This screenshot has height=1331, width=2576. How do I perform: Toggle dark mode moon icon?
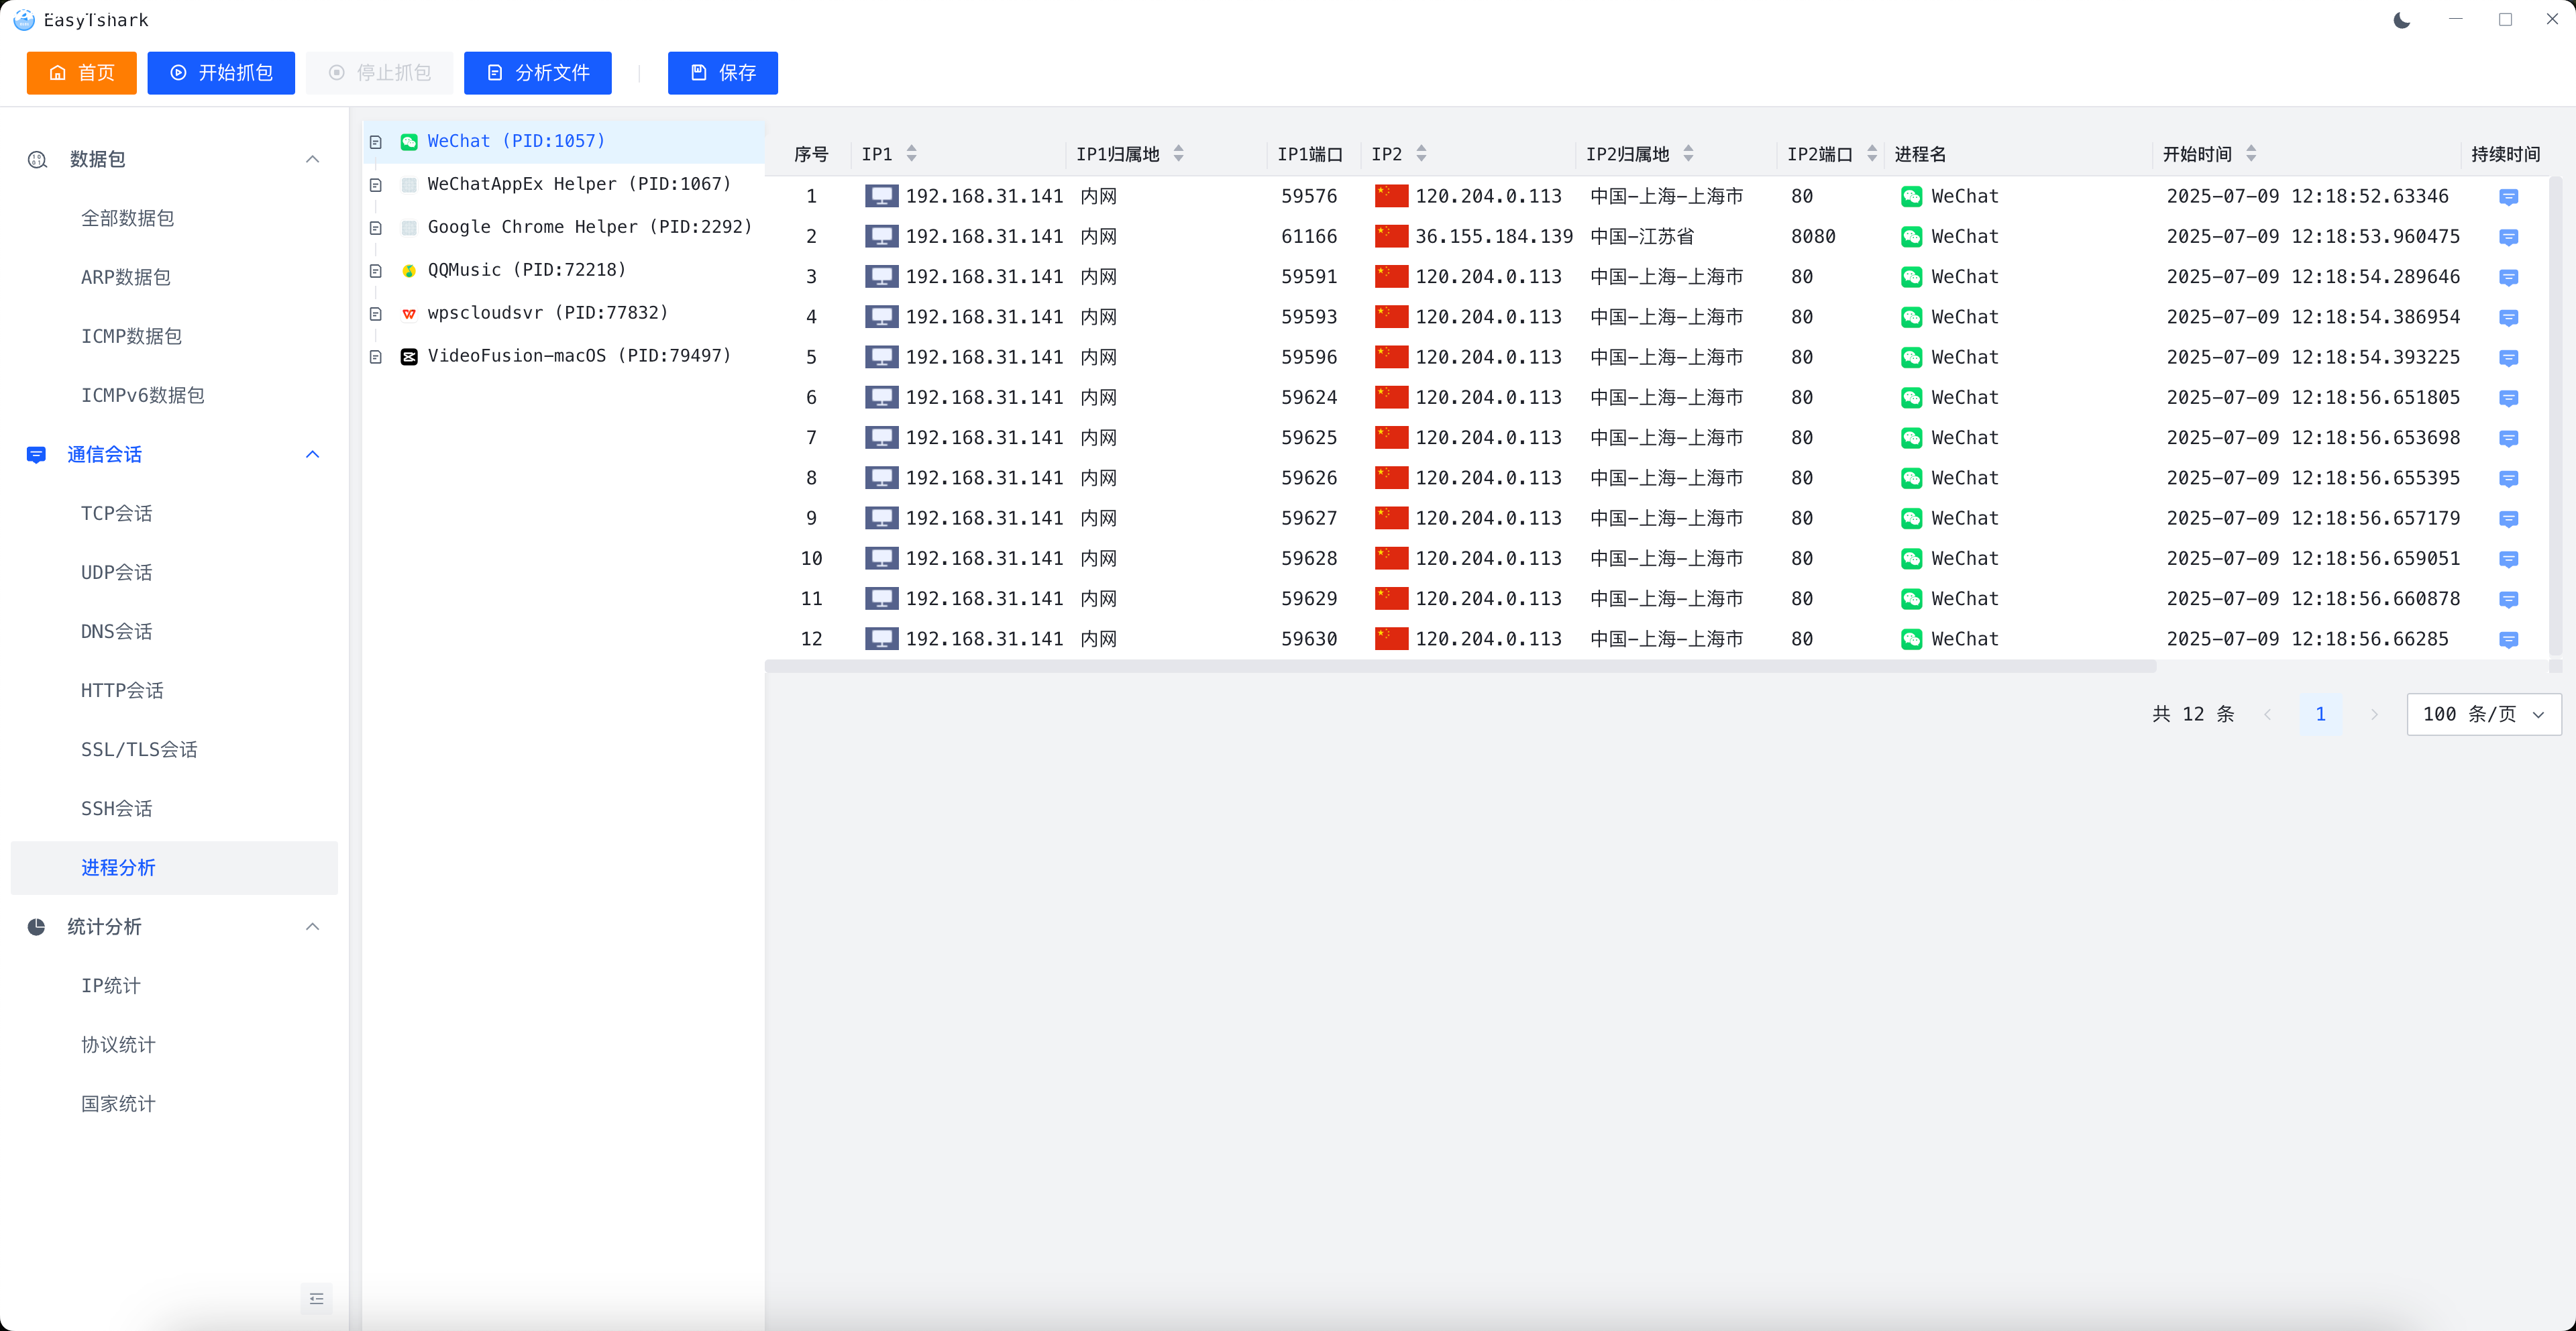(2401, 20)
